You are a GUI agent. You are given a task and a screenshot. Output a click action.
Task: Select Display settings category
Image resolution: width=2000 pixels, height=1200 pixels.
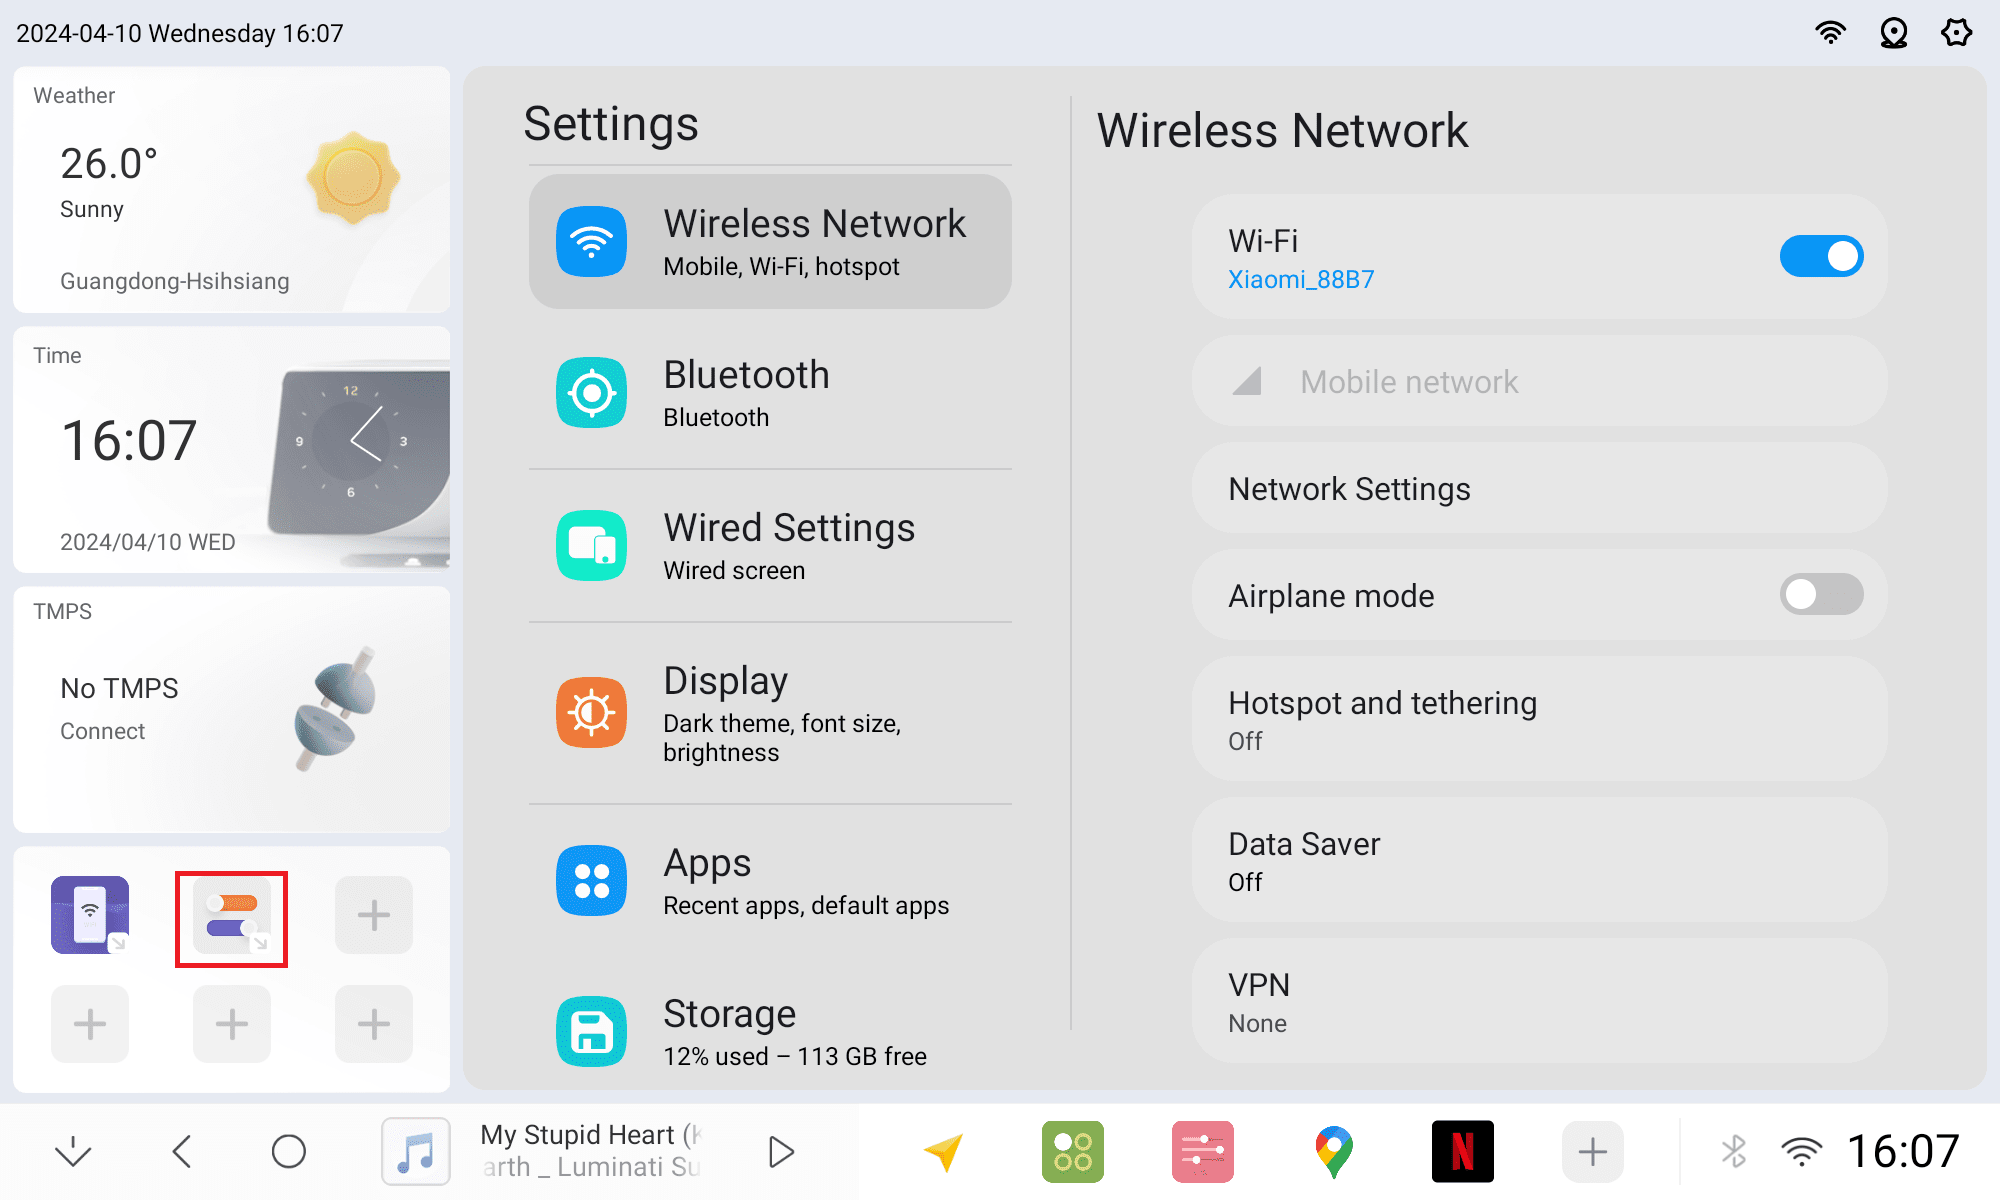tap(770, 713)
